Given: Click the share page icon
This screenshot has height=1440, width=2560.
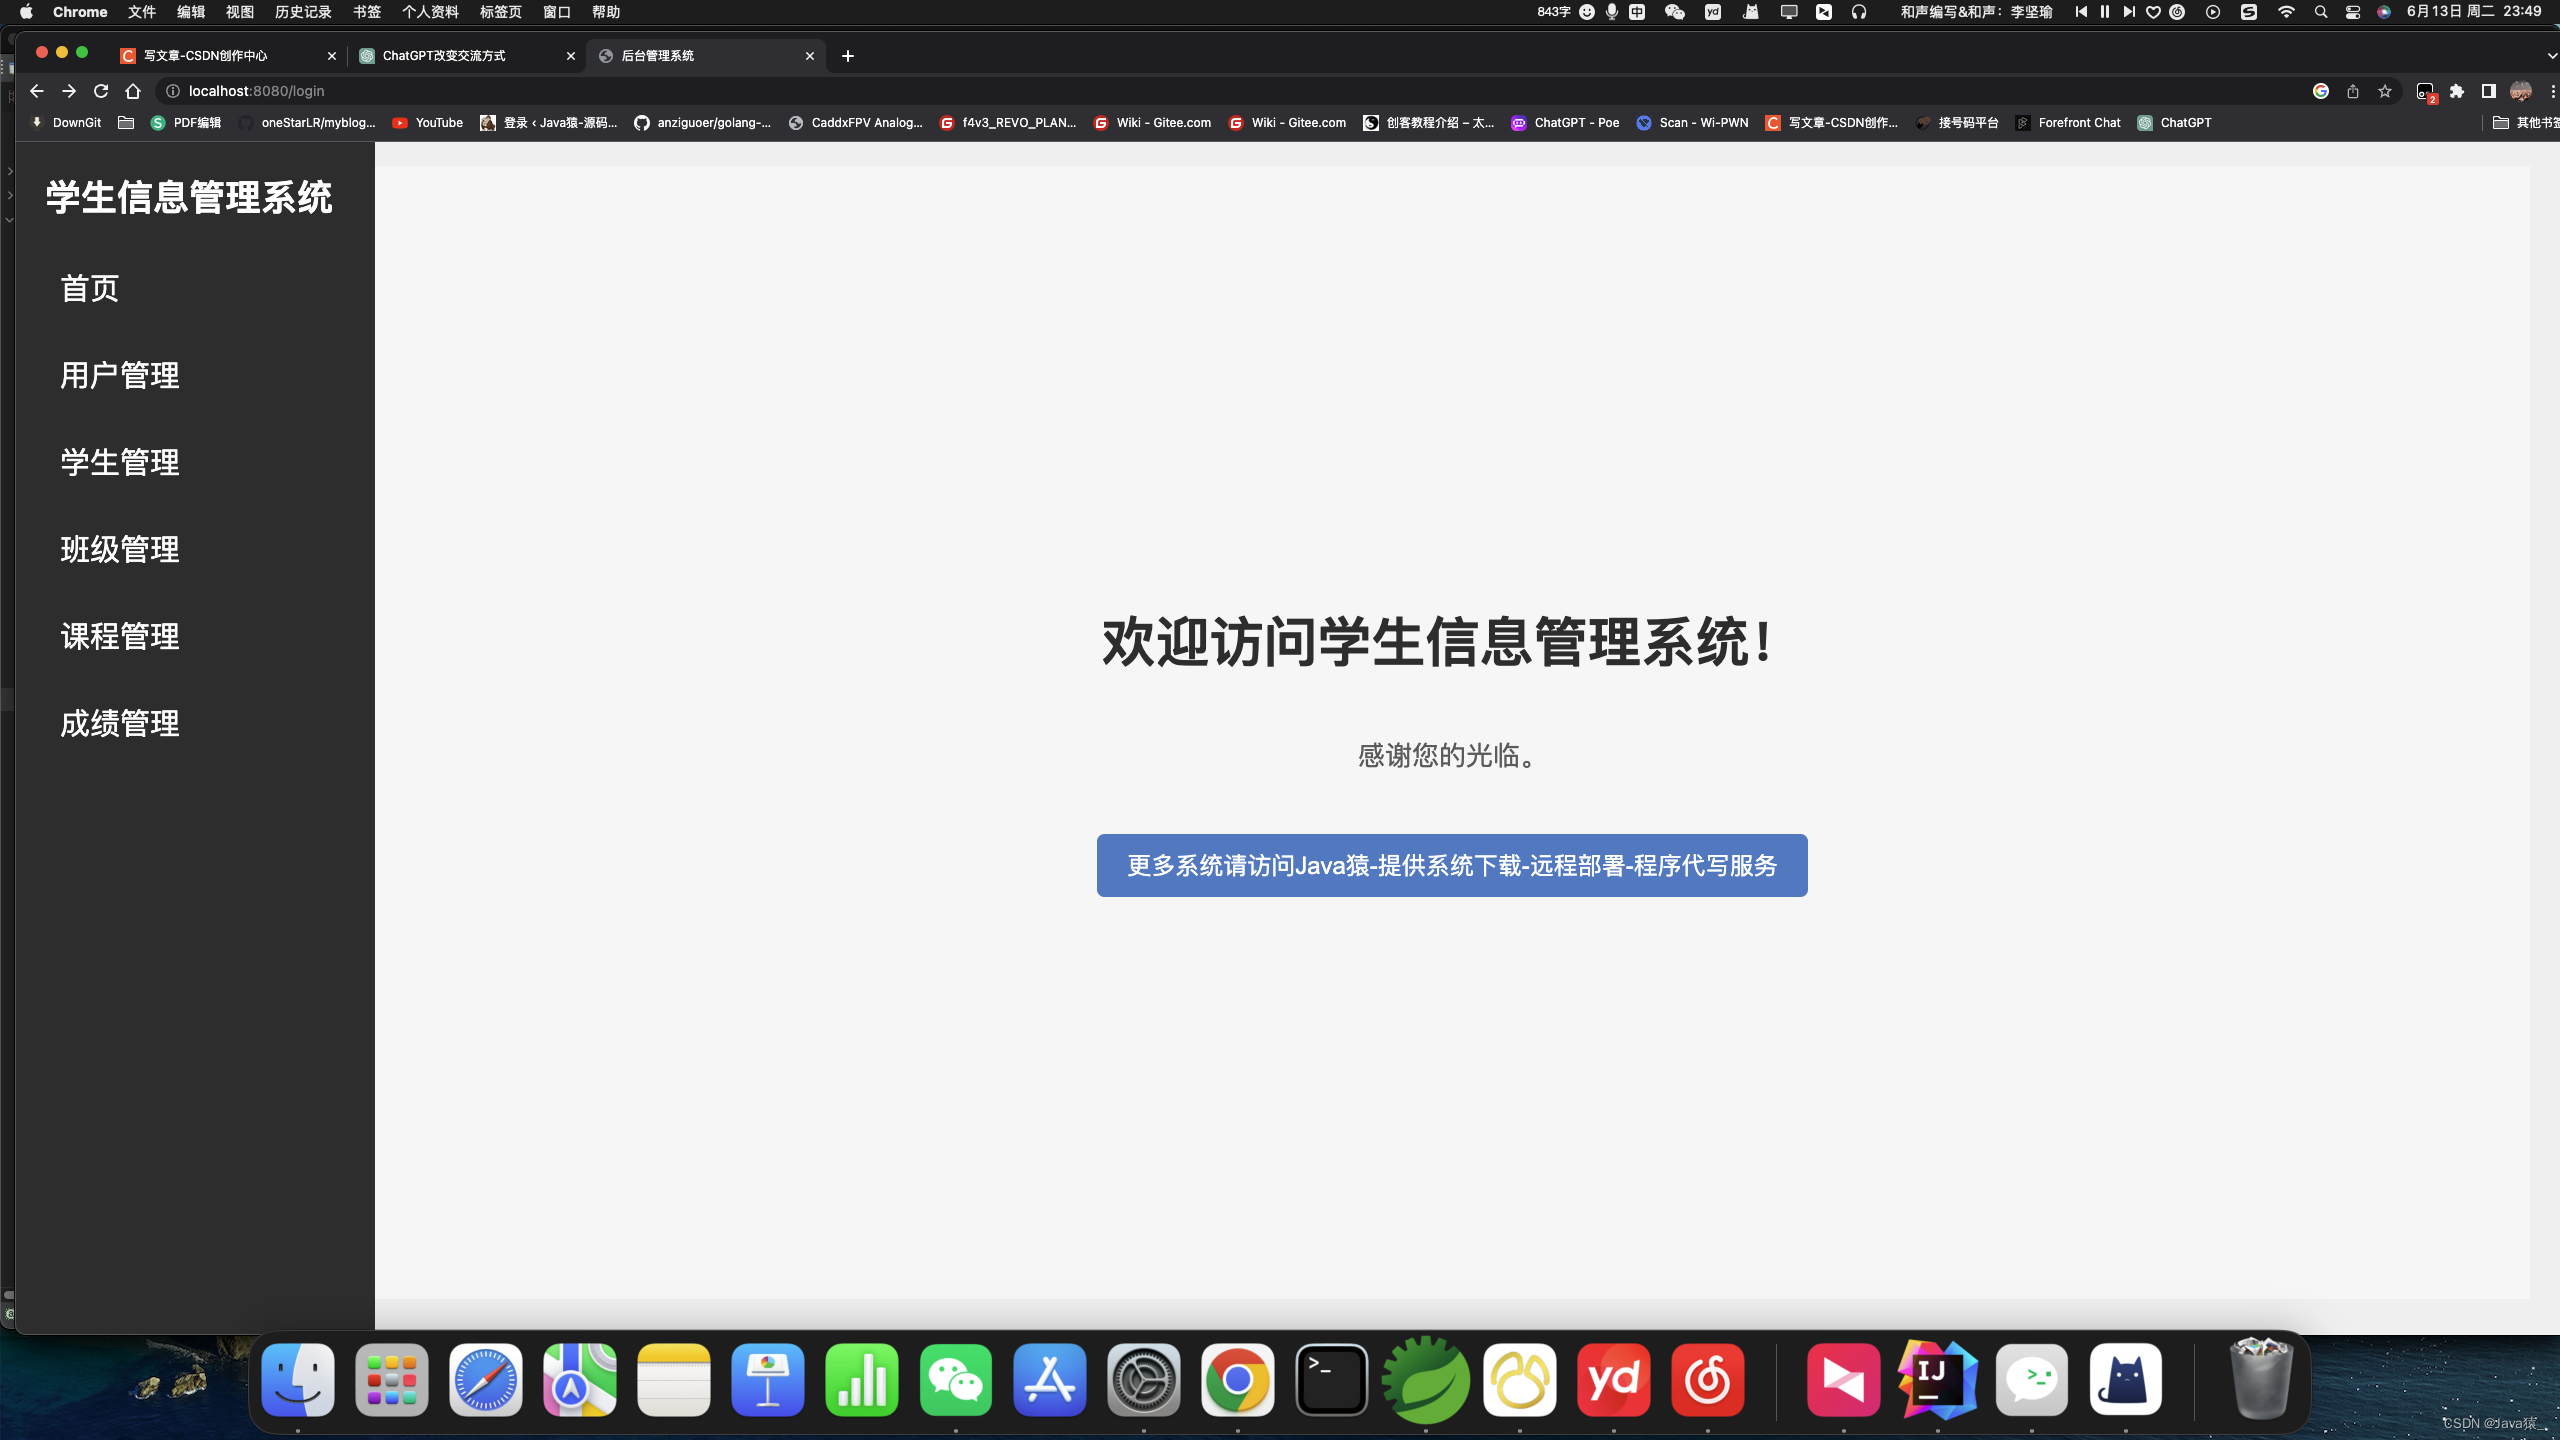Looking at the screenshot, I should pos(2353,91).
